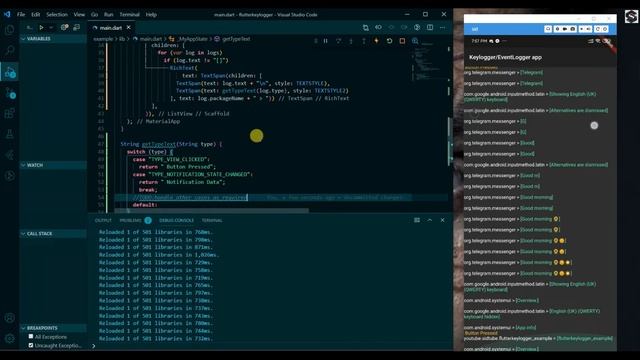Click the debug toolbar drag handle

316,41
